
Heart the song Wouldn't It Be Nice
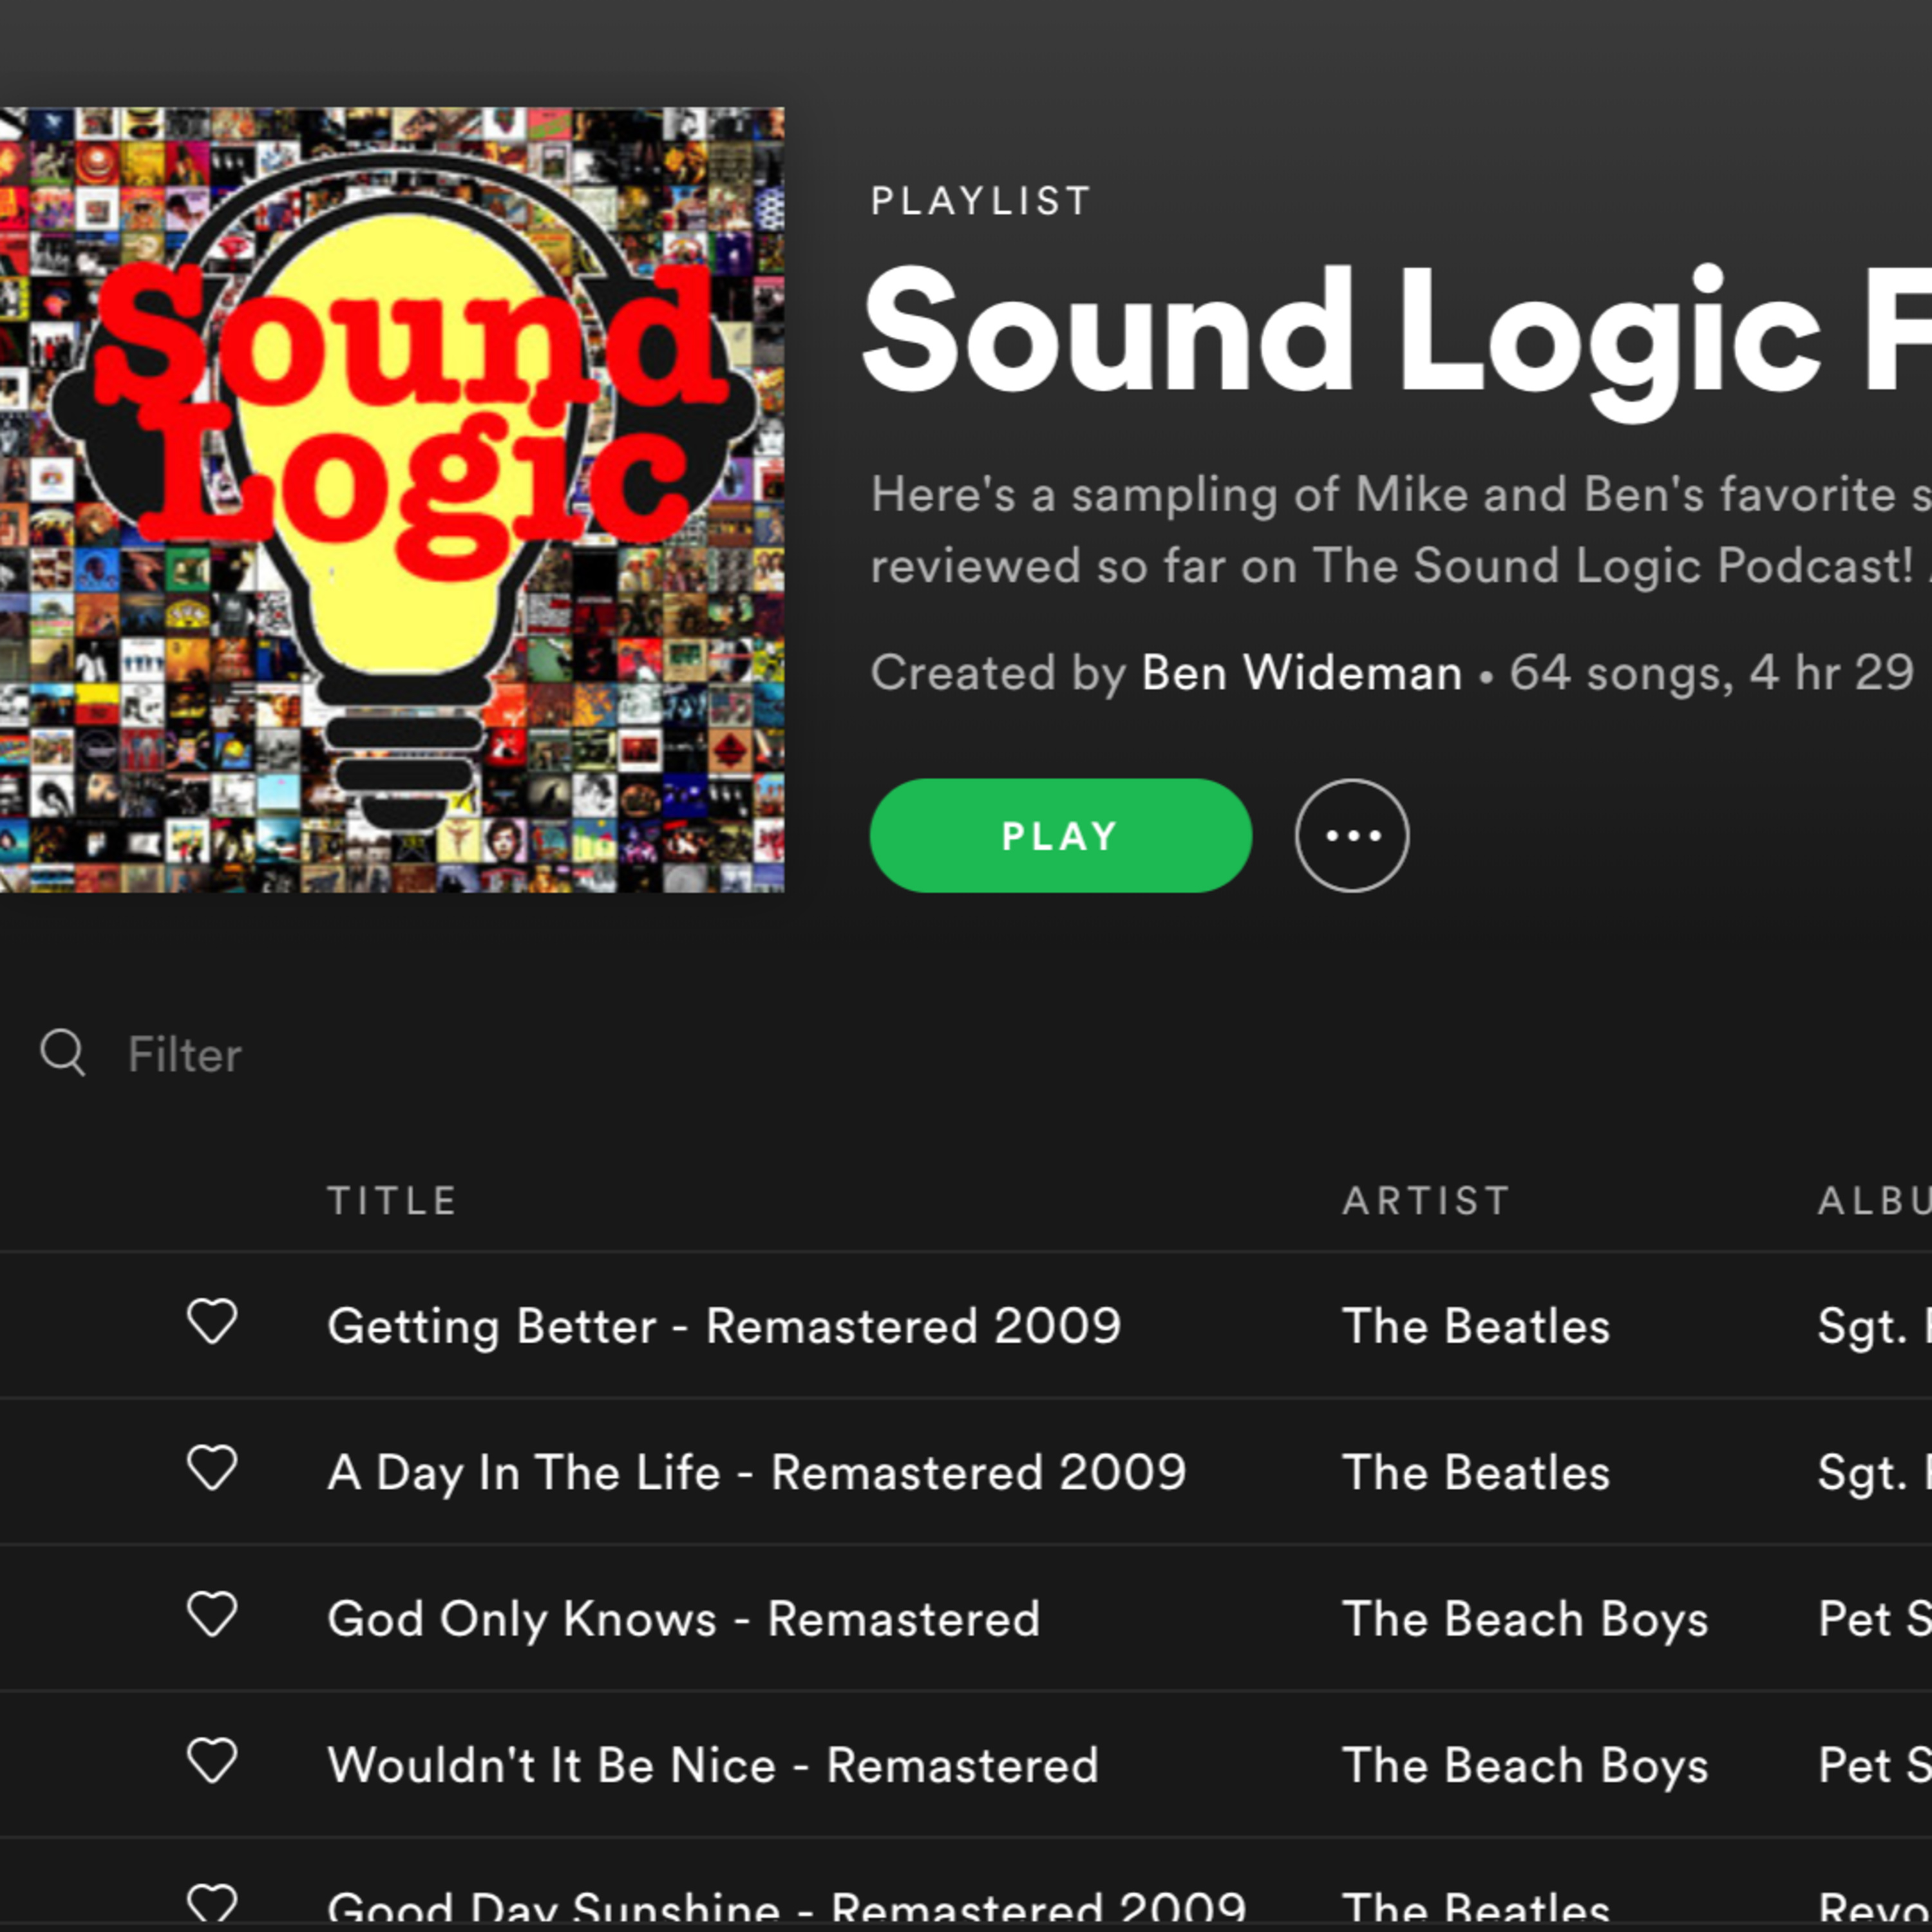click(x=212, y=1760)
